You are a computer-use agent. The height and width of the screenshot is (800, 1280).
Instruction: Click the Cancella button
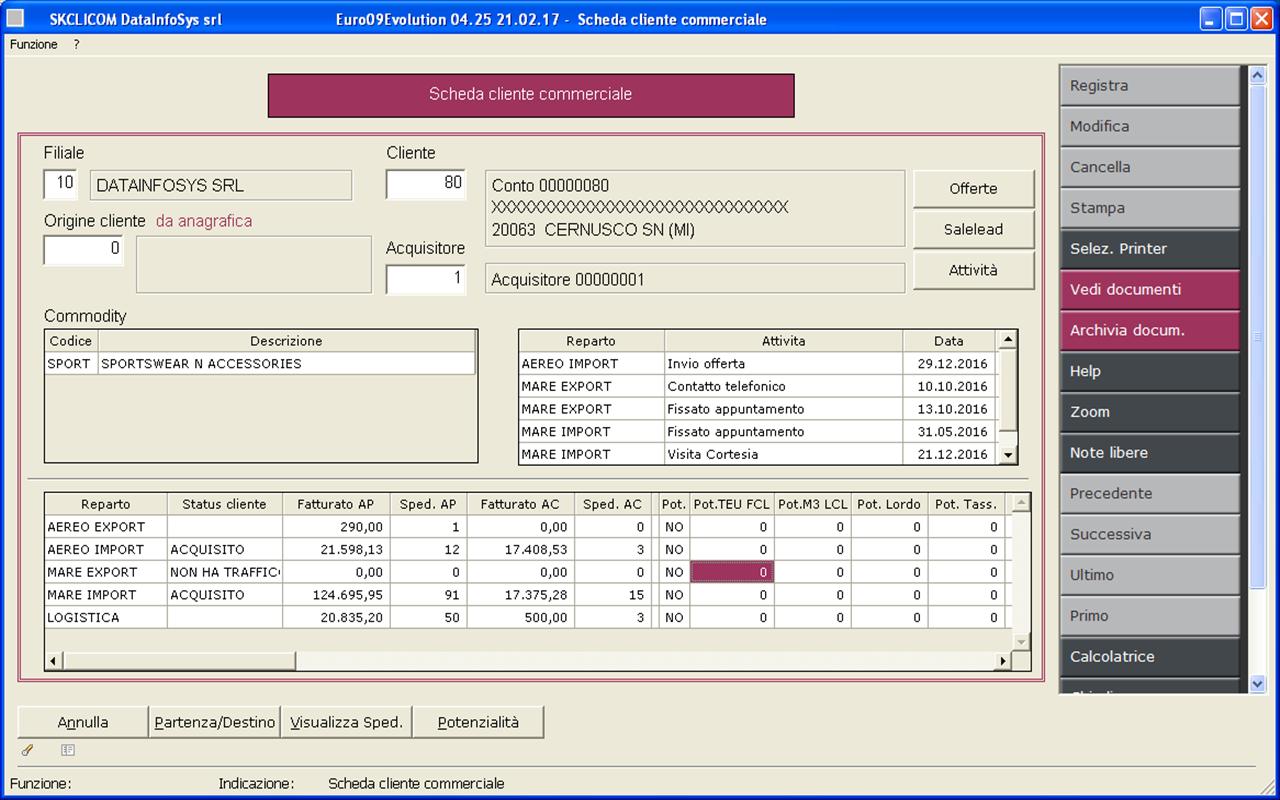[x=1150, y=168]
